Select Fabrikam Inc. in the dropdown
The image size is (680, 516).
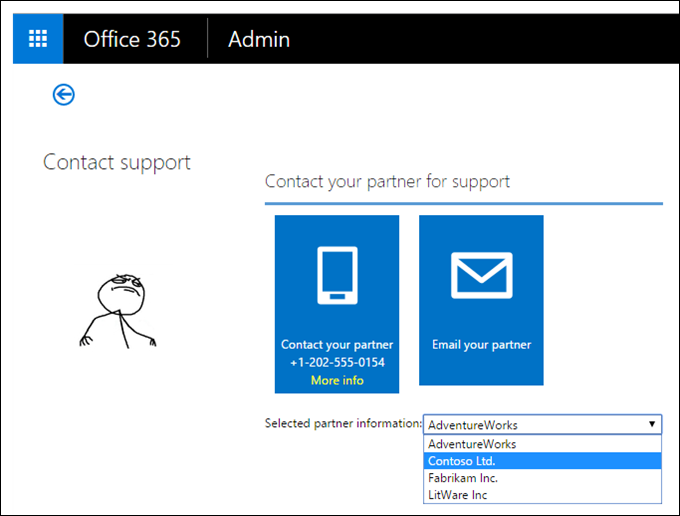(464, 478)
